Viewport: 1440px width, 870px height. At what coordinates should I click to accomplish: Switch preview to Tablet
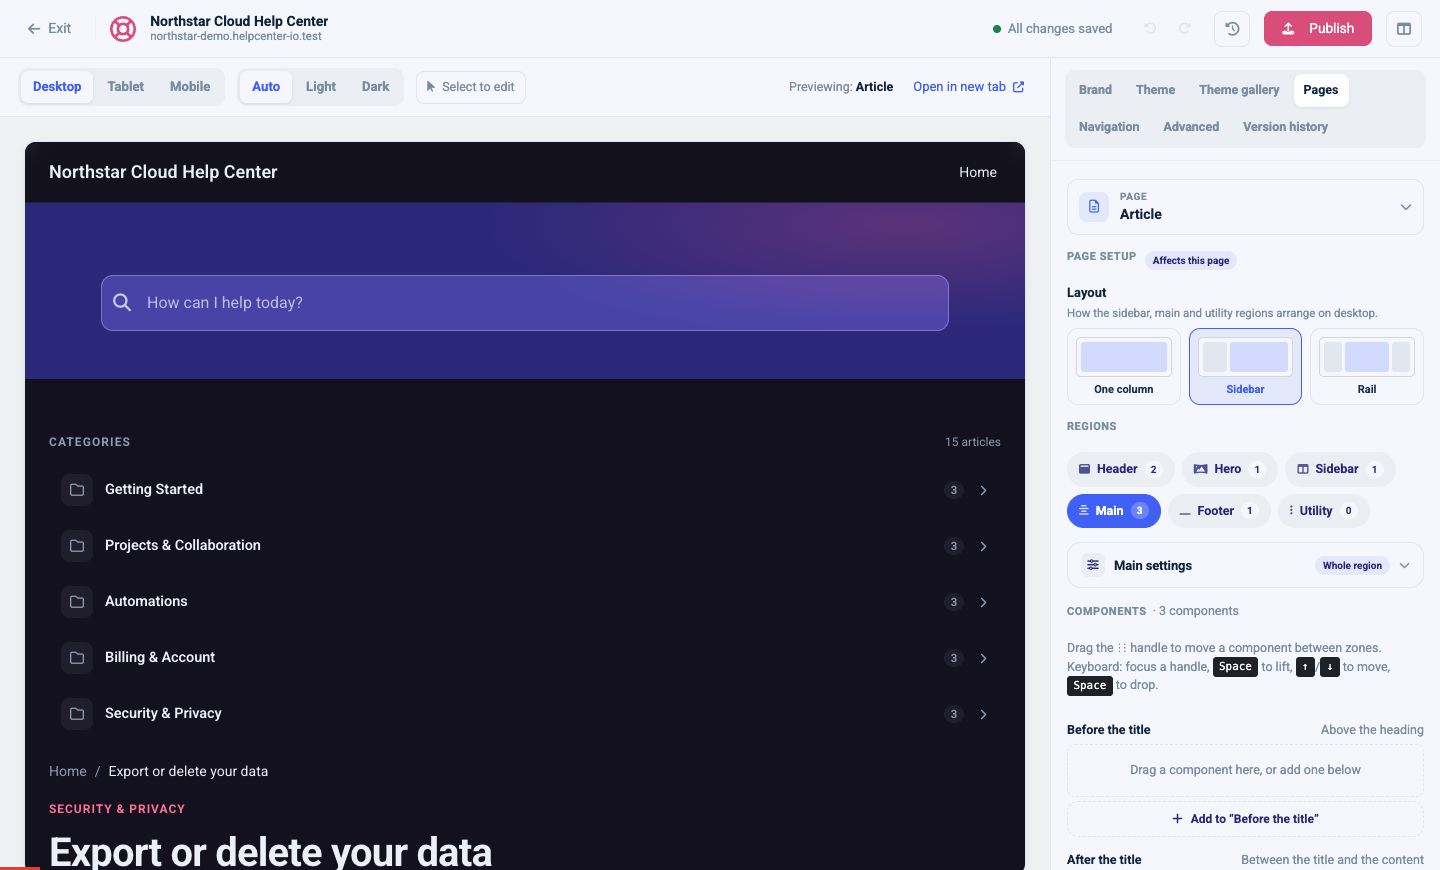pos(126,87)
